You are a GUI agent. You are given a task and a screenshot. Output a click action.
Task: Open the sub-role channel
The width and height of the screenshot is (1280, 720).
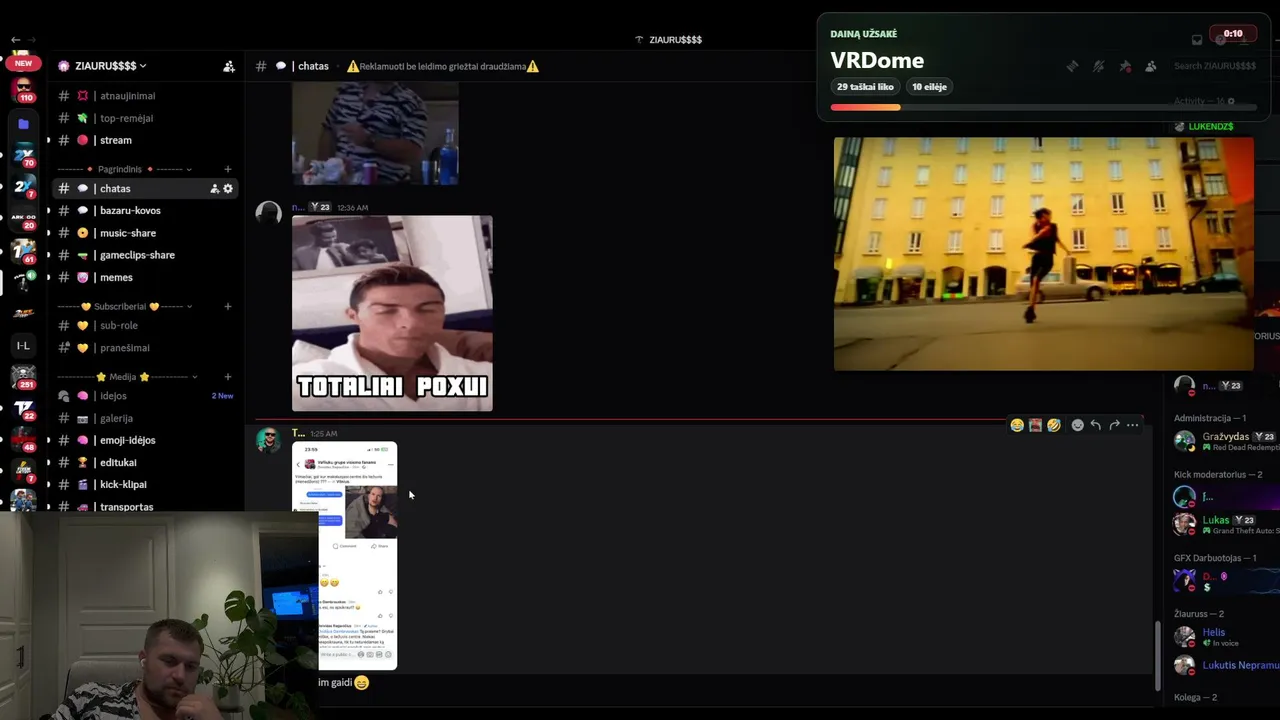[119, 325]
